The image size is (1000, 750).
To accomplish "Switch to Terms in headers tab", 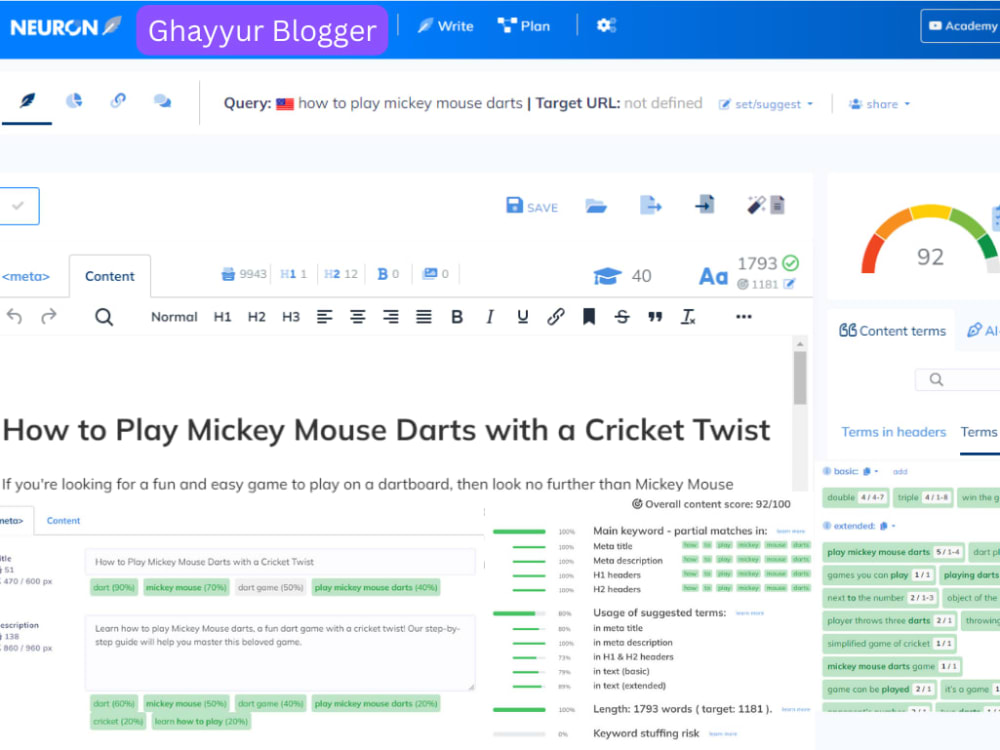I will click(893, 432).
